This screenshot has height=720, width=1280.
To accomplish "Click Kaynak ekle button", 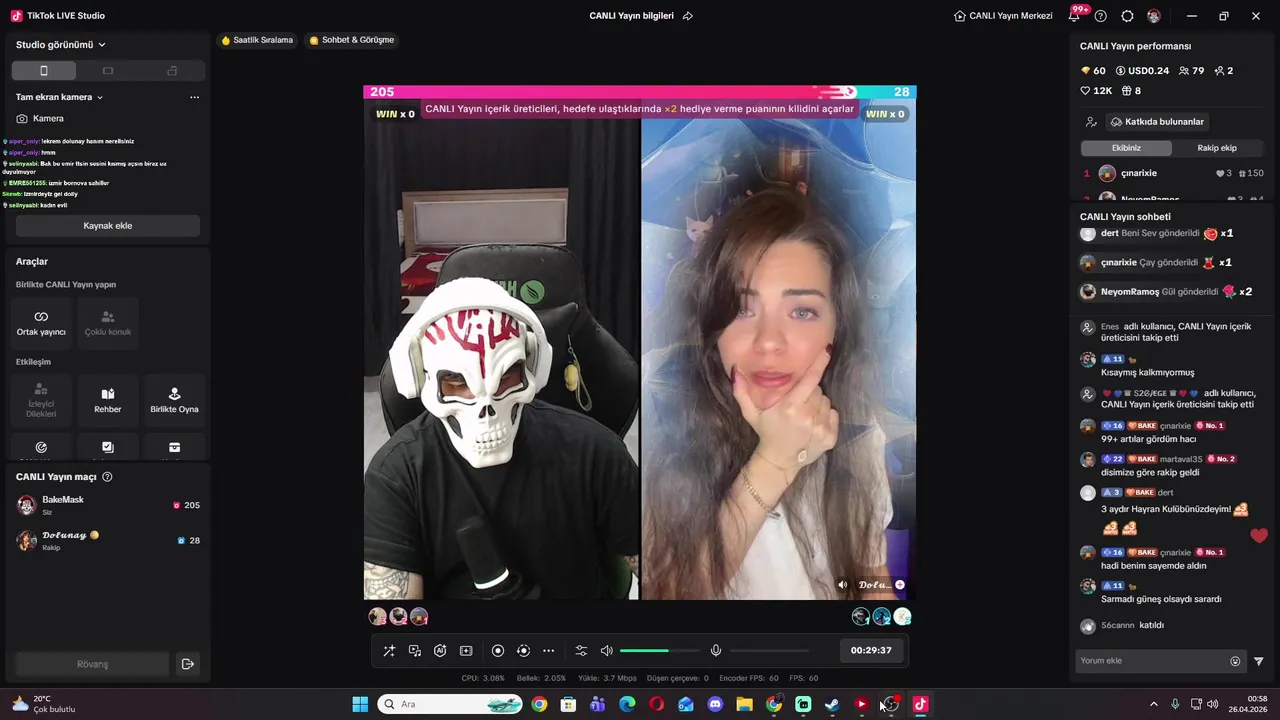I will point(108,226).
